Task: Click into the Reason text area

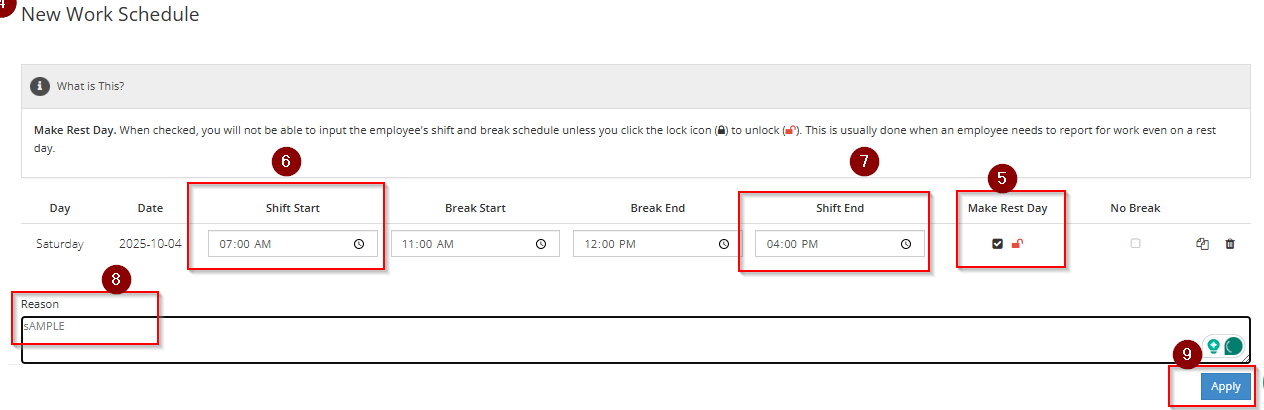Action: pos(600,340)
